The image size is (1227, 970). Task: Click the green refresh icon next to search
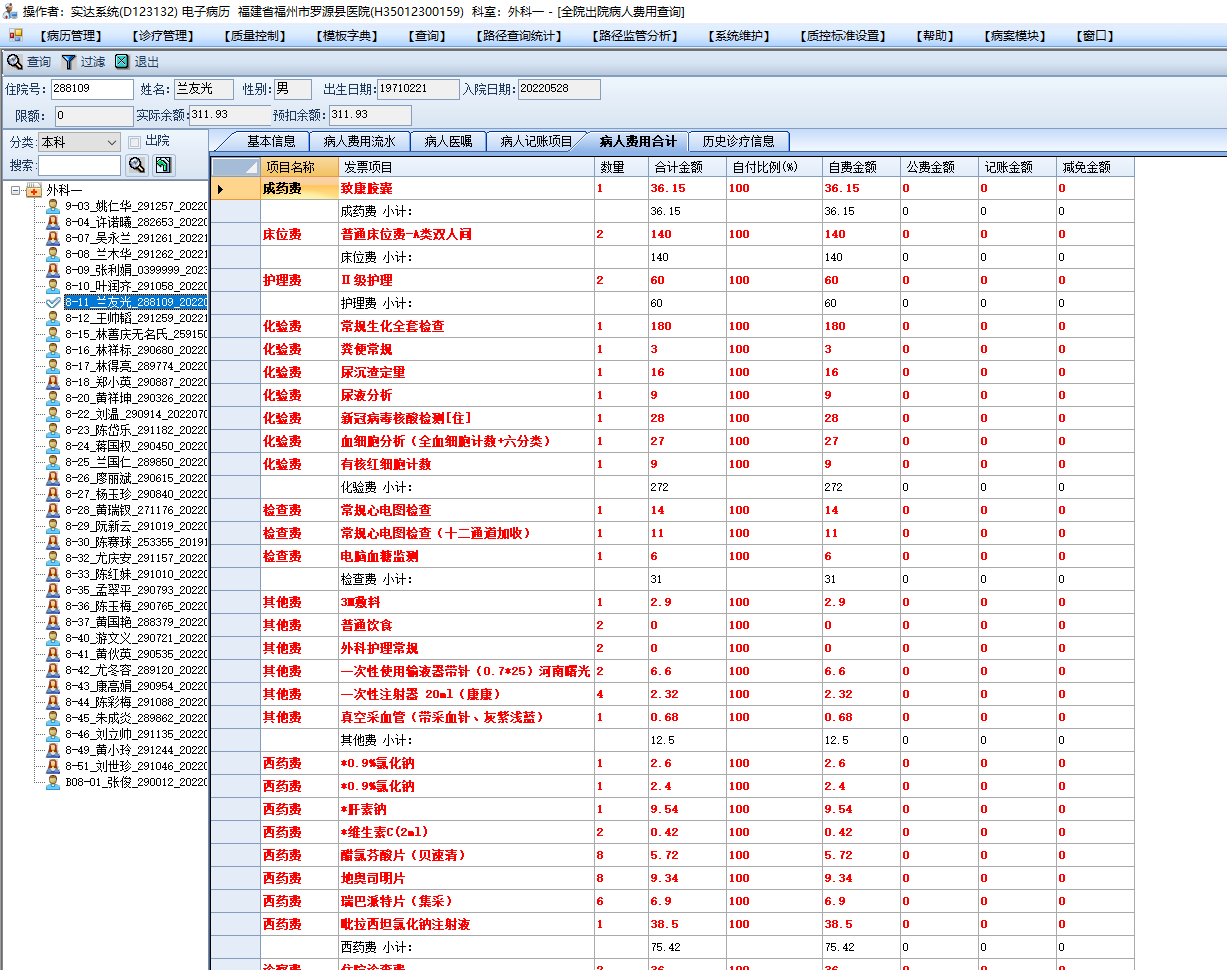click(163, 165)
